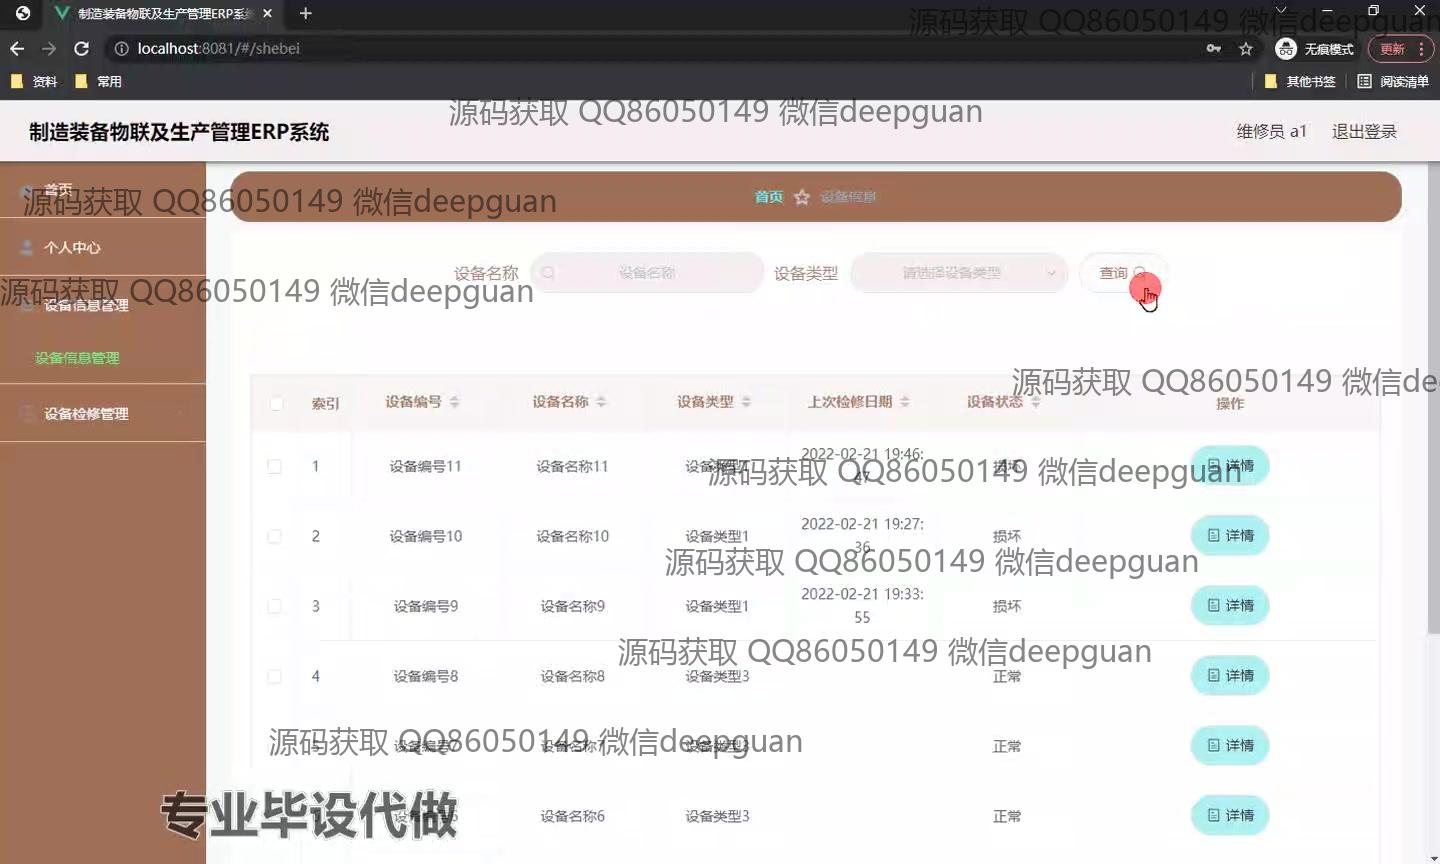Expand 设备检修管理 sidebar menu
Viewport: 1440px width, 864px height.
86,413
